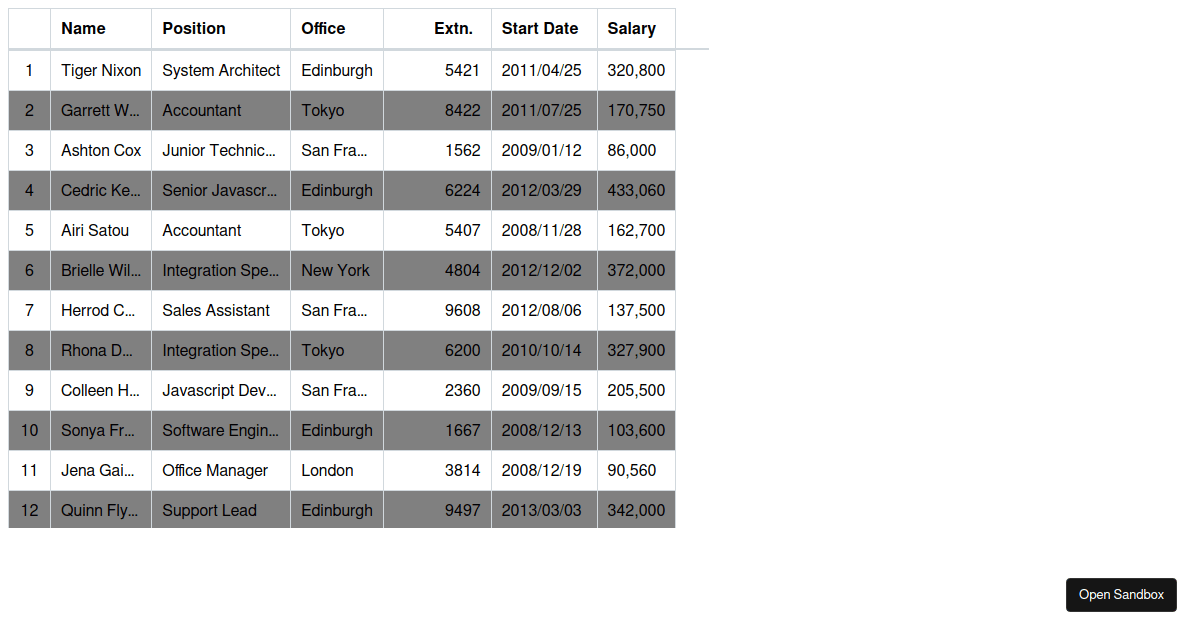Click the Office column header
The width and height of the screenshot is (1200, 630).
(337, 28)
